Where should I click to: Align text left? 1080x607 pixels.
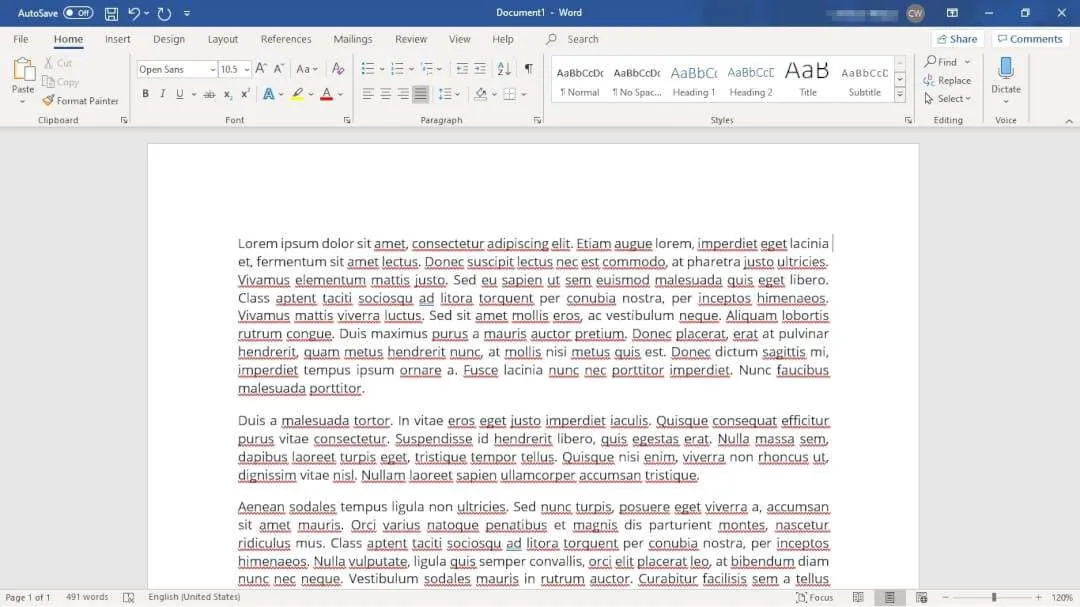coord(368,94)
